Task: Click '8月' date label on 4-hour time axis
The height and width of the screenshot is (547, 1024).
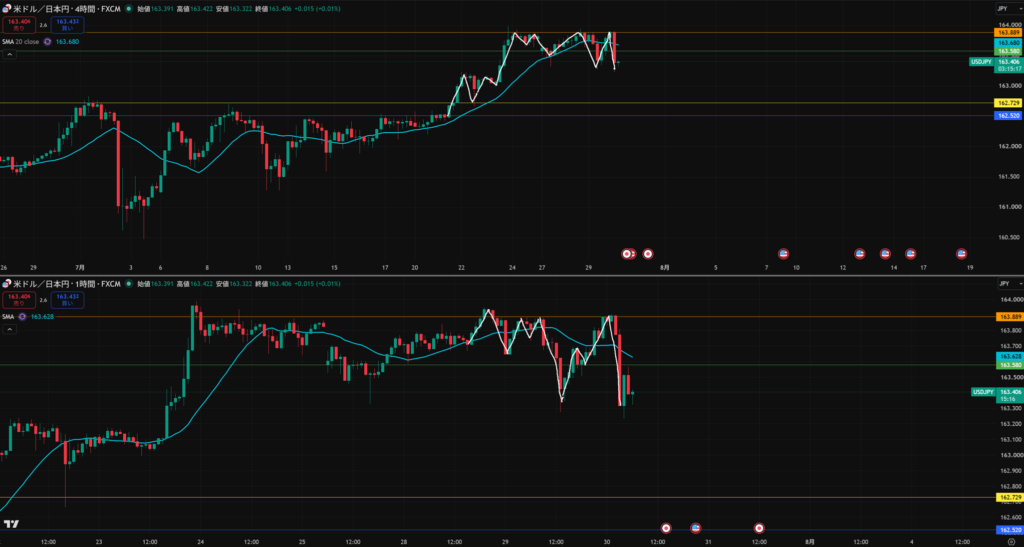Action: [x=664, y=268]
